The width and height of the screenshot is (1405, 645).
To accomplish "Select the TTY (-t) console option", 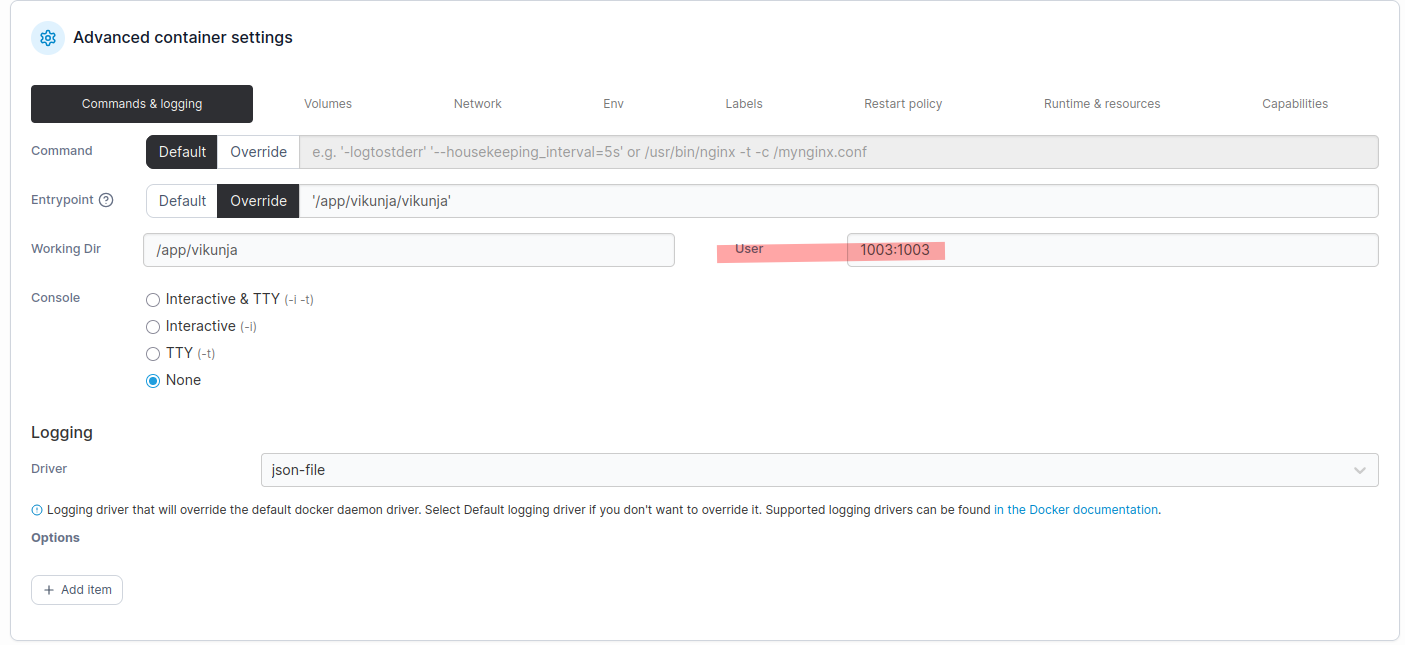I will pos(153,353).
